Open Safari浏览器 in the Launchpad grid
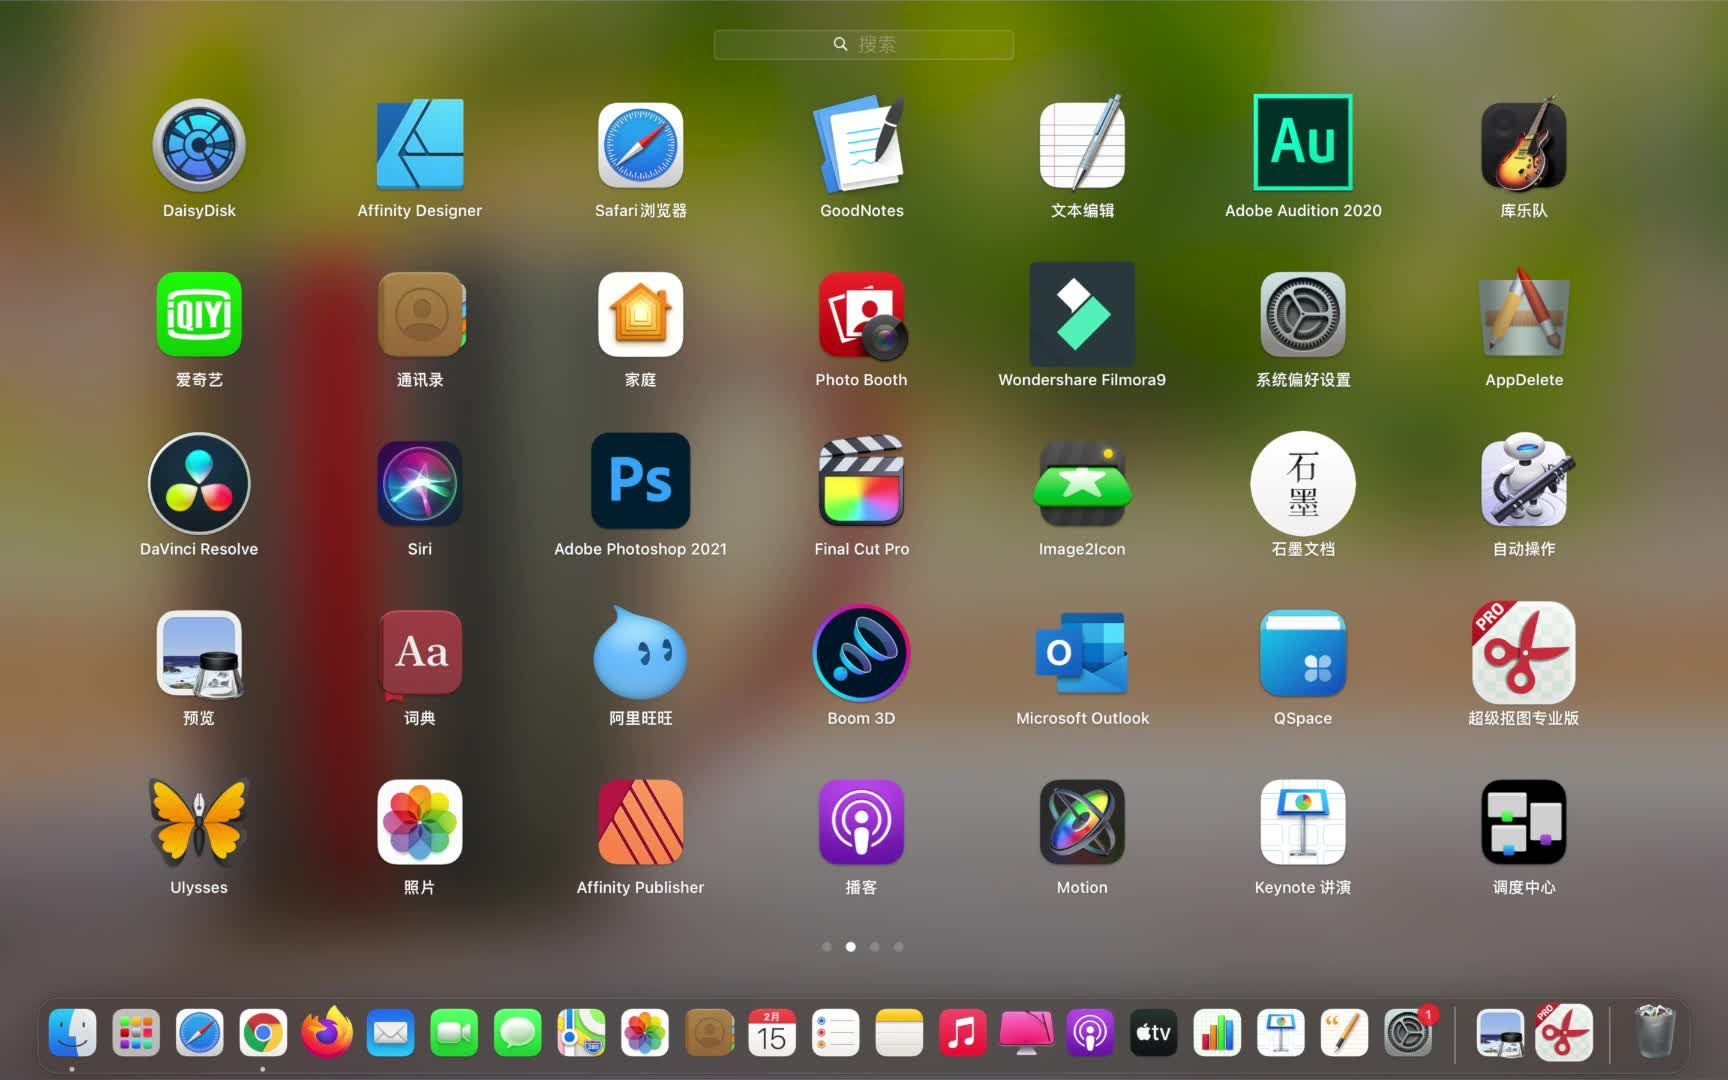Screen dimensions: 1728x1080 coord(641,145)
